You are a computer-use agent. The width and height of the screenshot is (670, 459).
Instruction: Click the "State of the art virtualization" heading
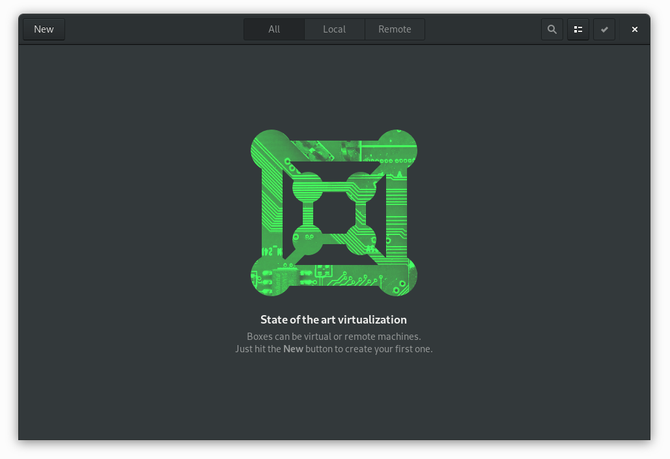334,320
